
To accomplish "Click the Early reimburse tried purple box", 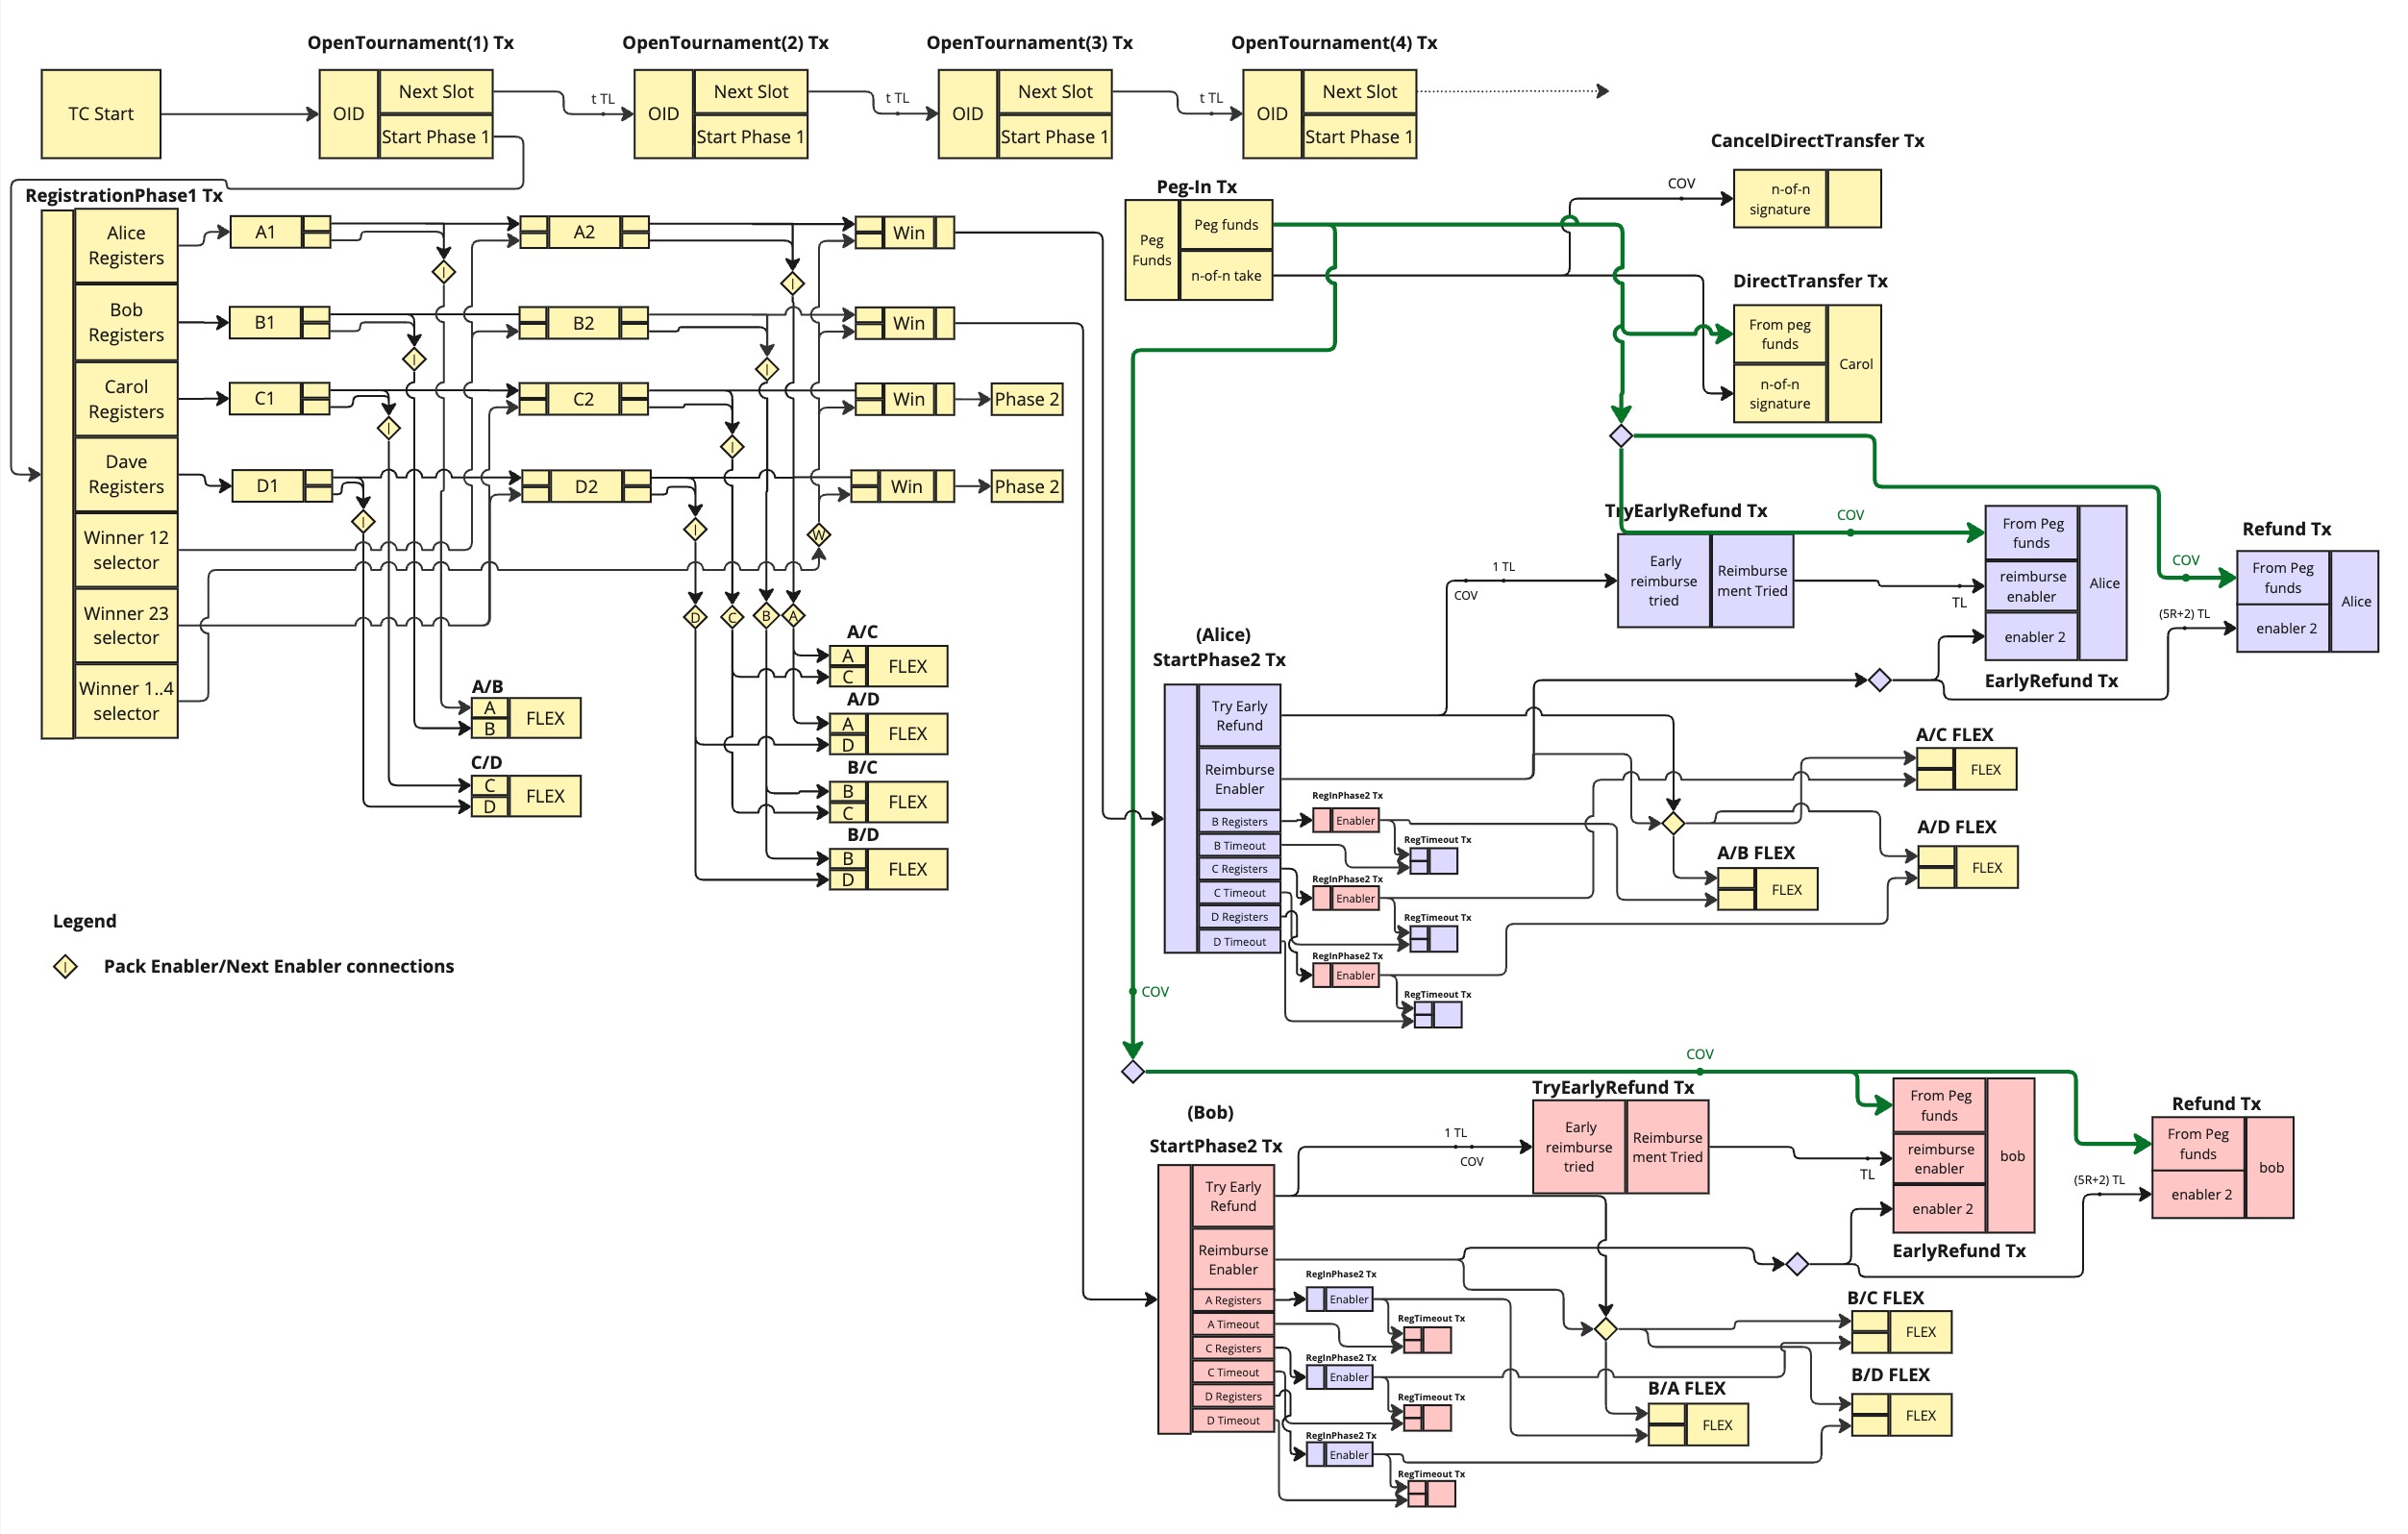I will click(1663, 581).
